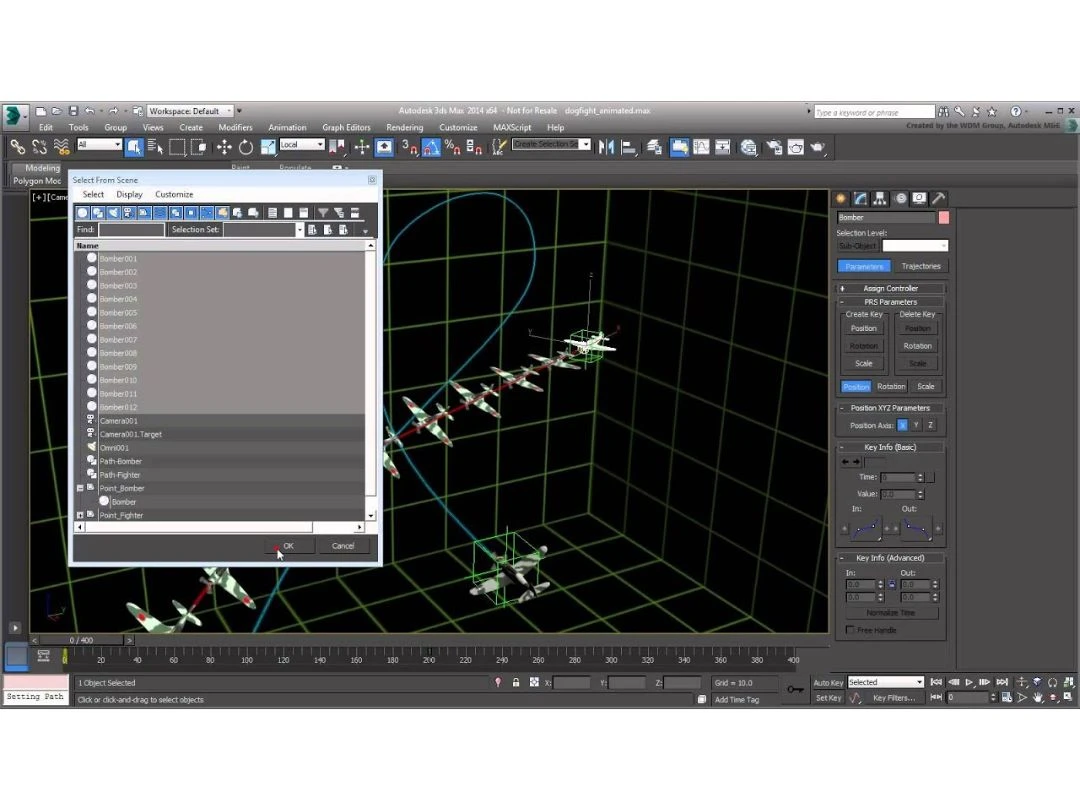Click the Key Filters button
Viewport: 1080px width, 810px height.
(893, 698)
